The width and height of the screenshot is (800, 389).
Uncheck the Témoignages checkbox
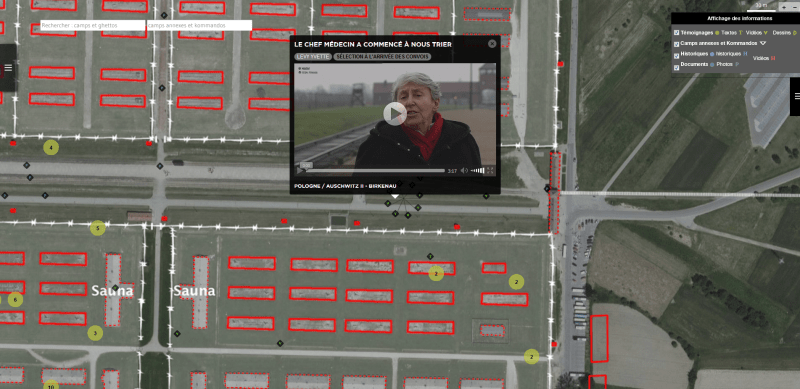(x=677, y=33)
